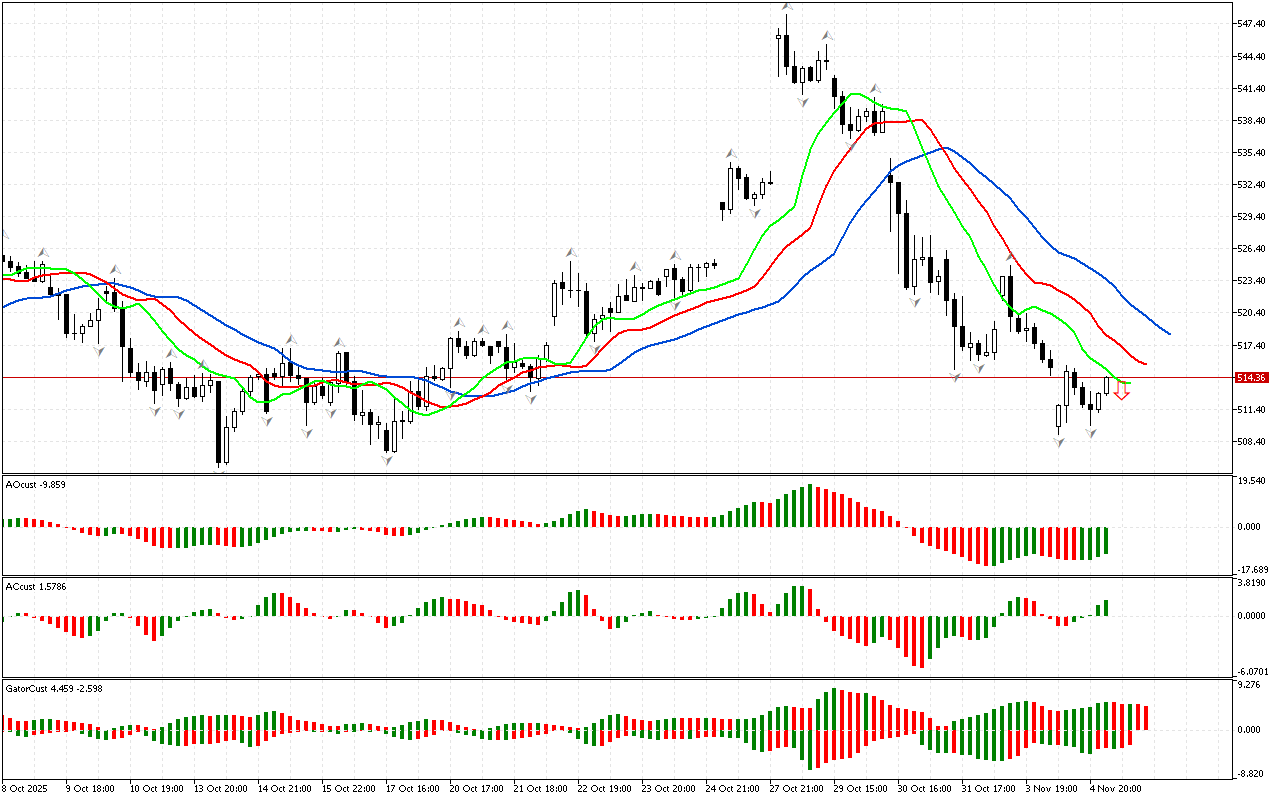Click the 529.40 price scale label
Viewport: 1280px width, 800px height.
(x=1251, y=217)
